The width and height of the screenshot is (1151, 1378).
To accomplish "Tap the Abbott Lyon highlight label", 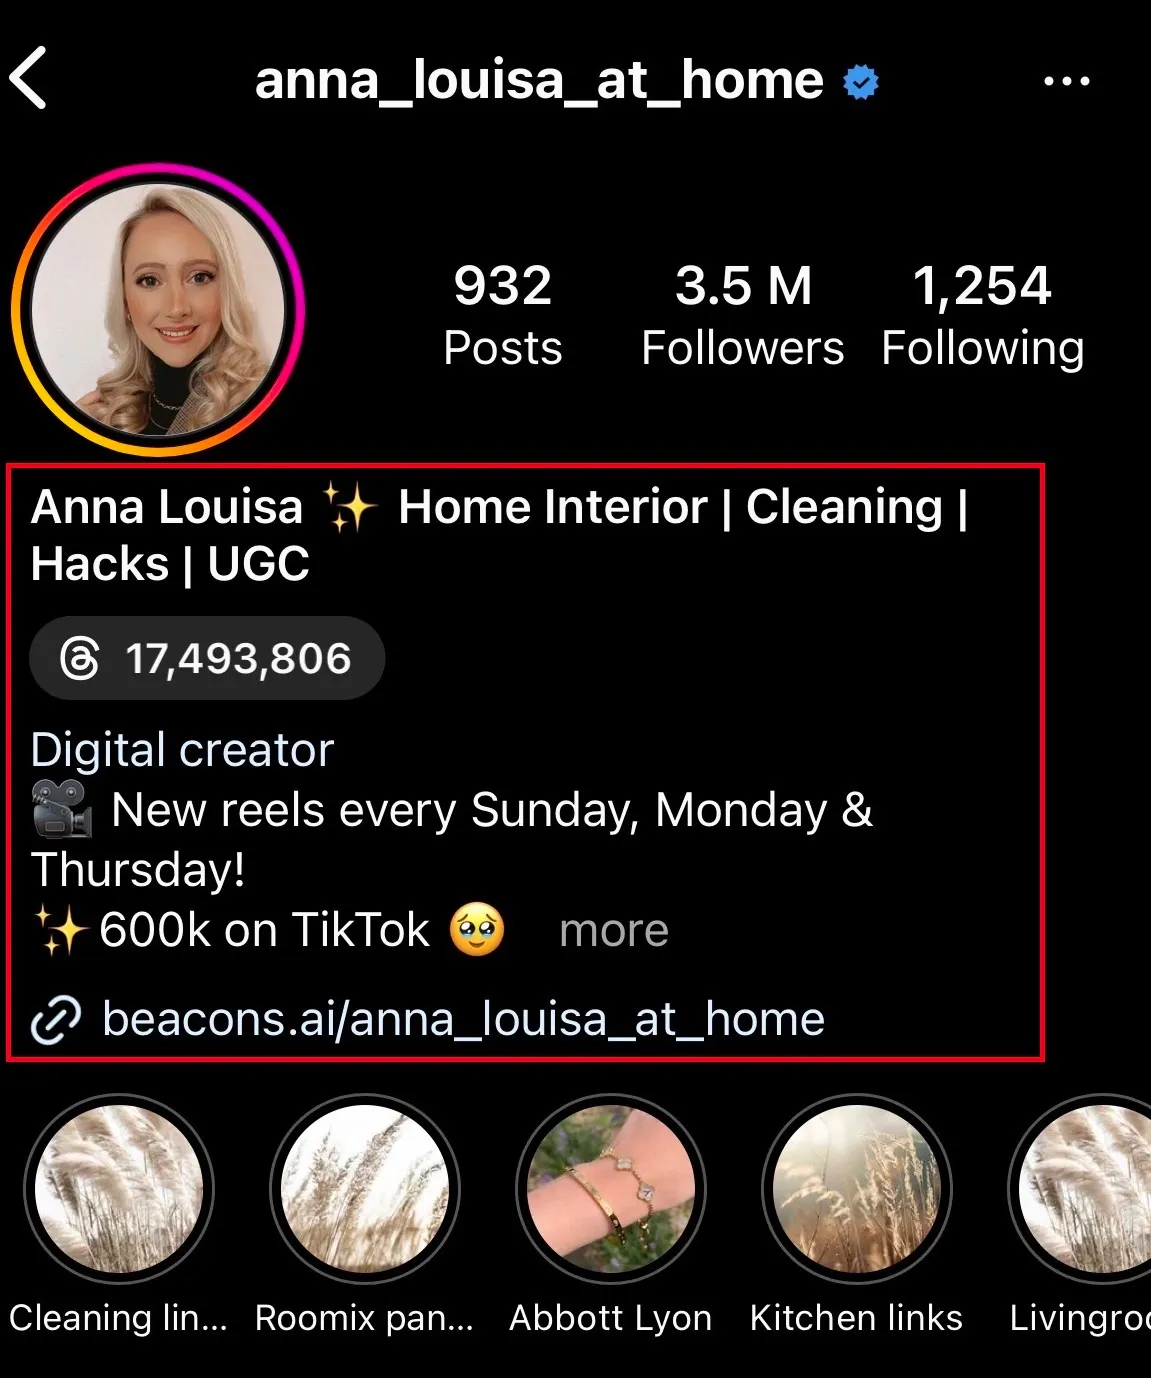I will tap(611, 1318).
